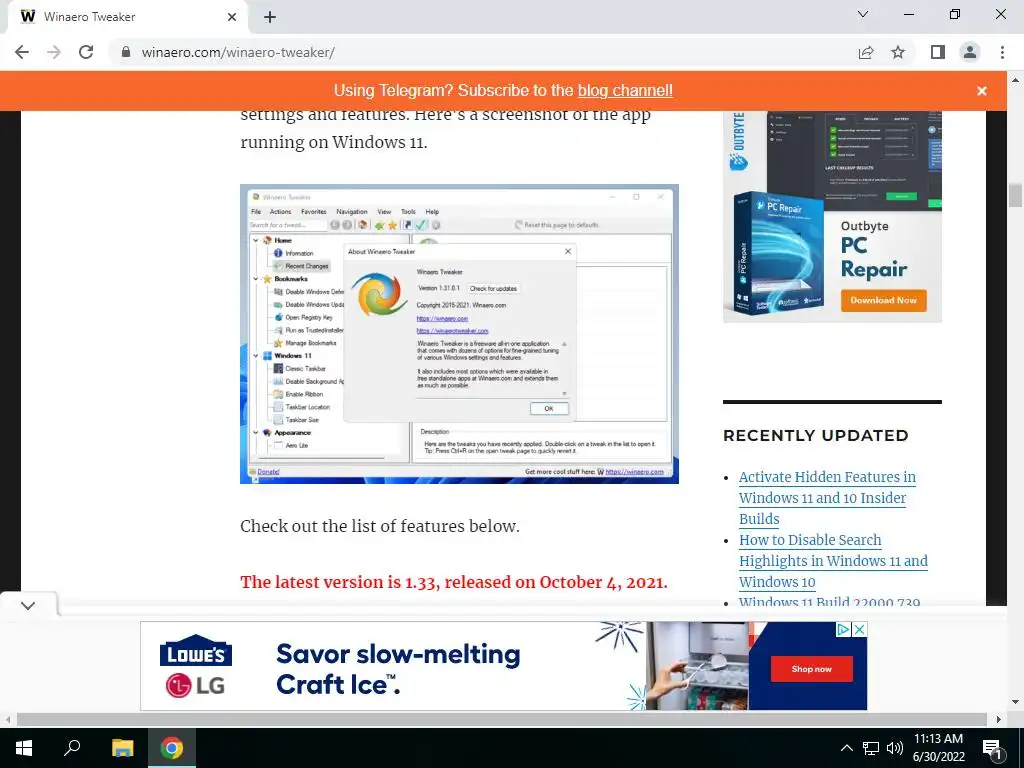Close the Winaero Tweaker tab
Image resolution: width=1024 pixels, height=768 pixels.
point(232,17)
